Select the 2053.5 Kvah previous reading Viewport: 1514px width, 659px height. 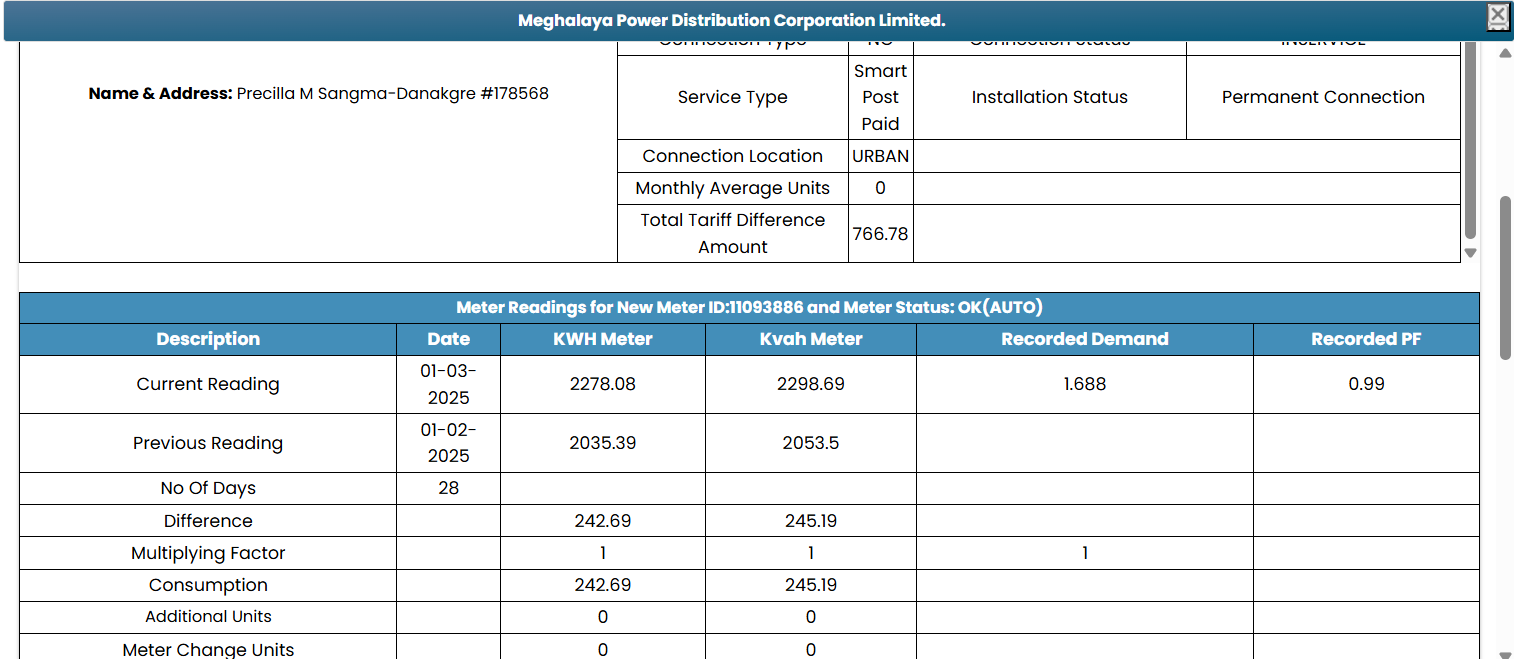tap(811, 443)
